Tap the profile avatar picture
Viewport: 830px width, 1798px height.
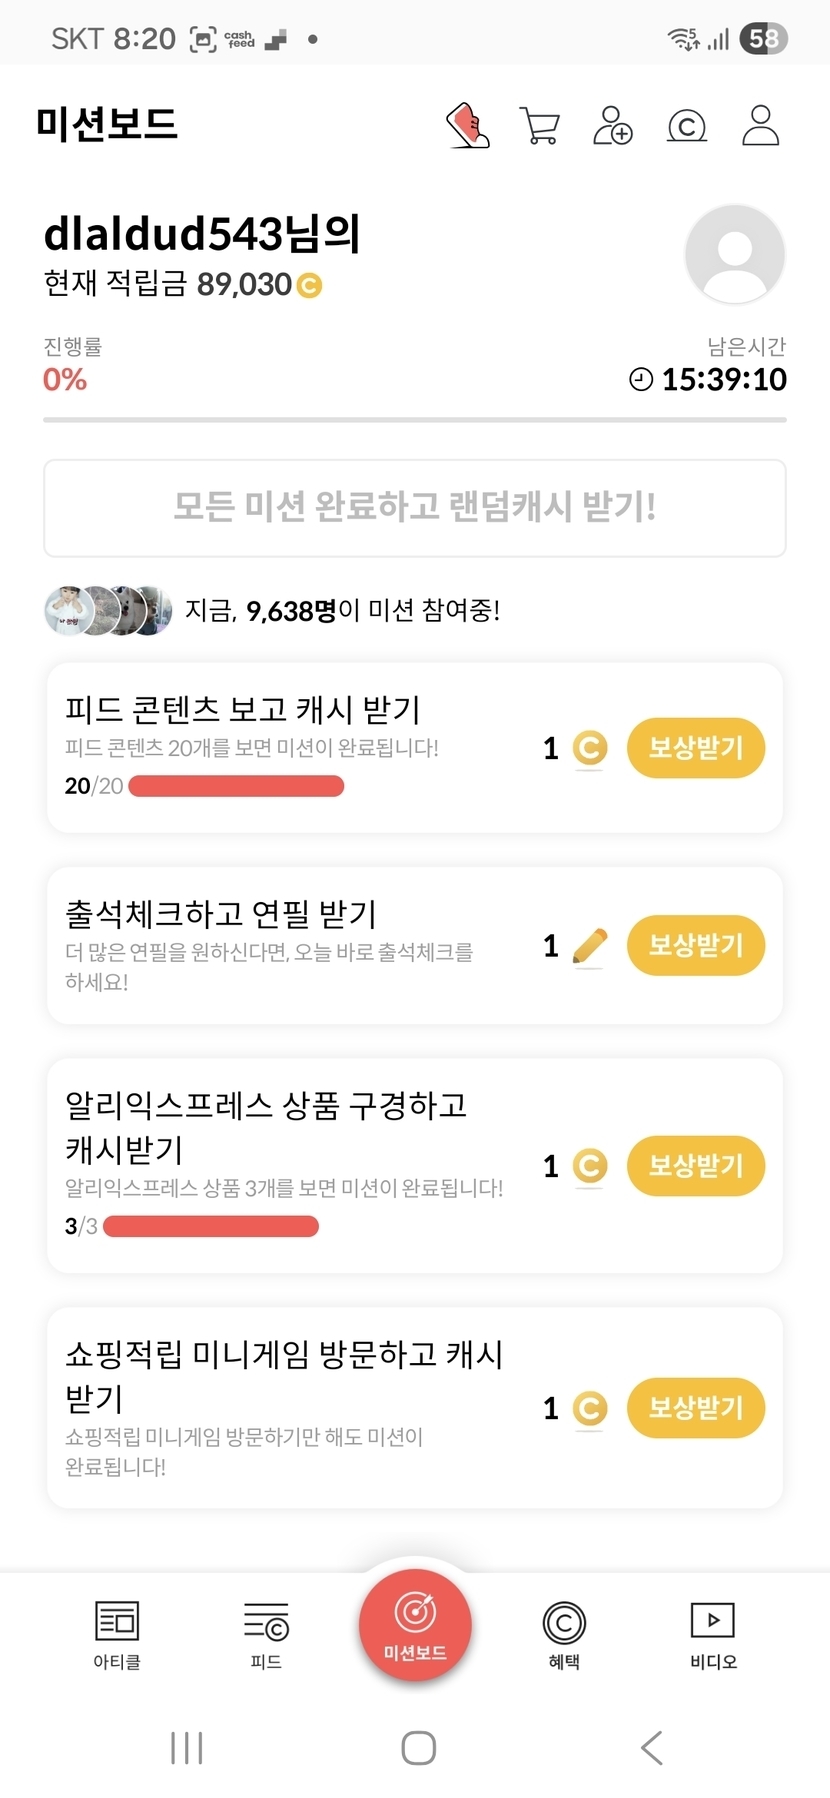pos(734,254)
